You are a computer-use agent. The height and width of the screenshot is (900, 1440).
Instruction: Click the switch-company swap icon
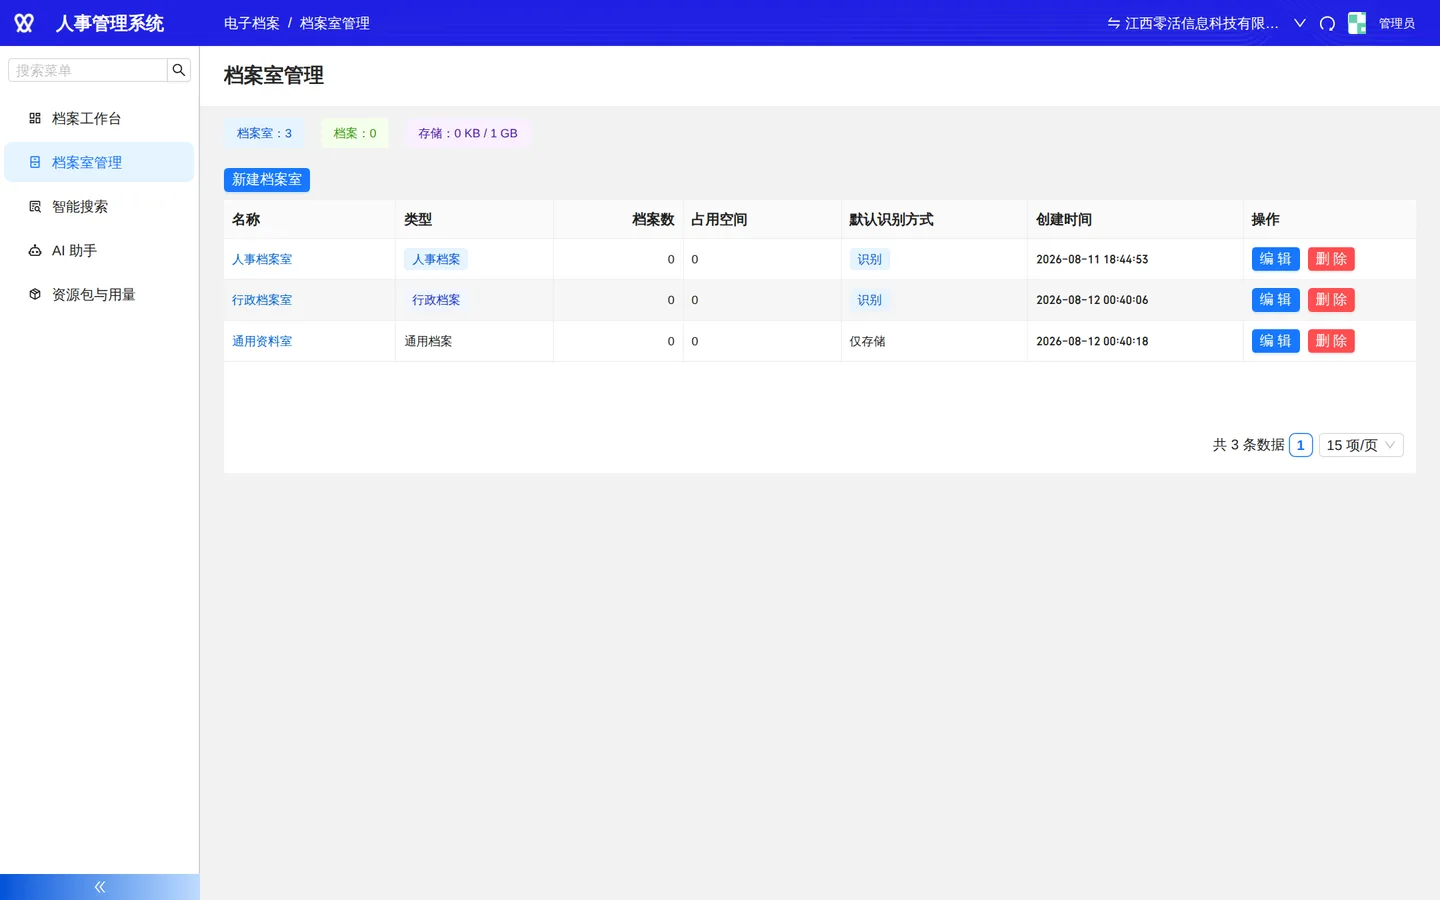coord(1113,23)
